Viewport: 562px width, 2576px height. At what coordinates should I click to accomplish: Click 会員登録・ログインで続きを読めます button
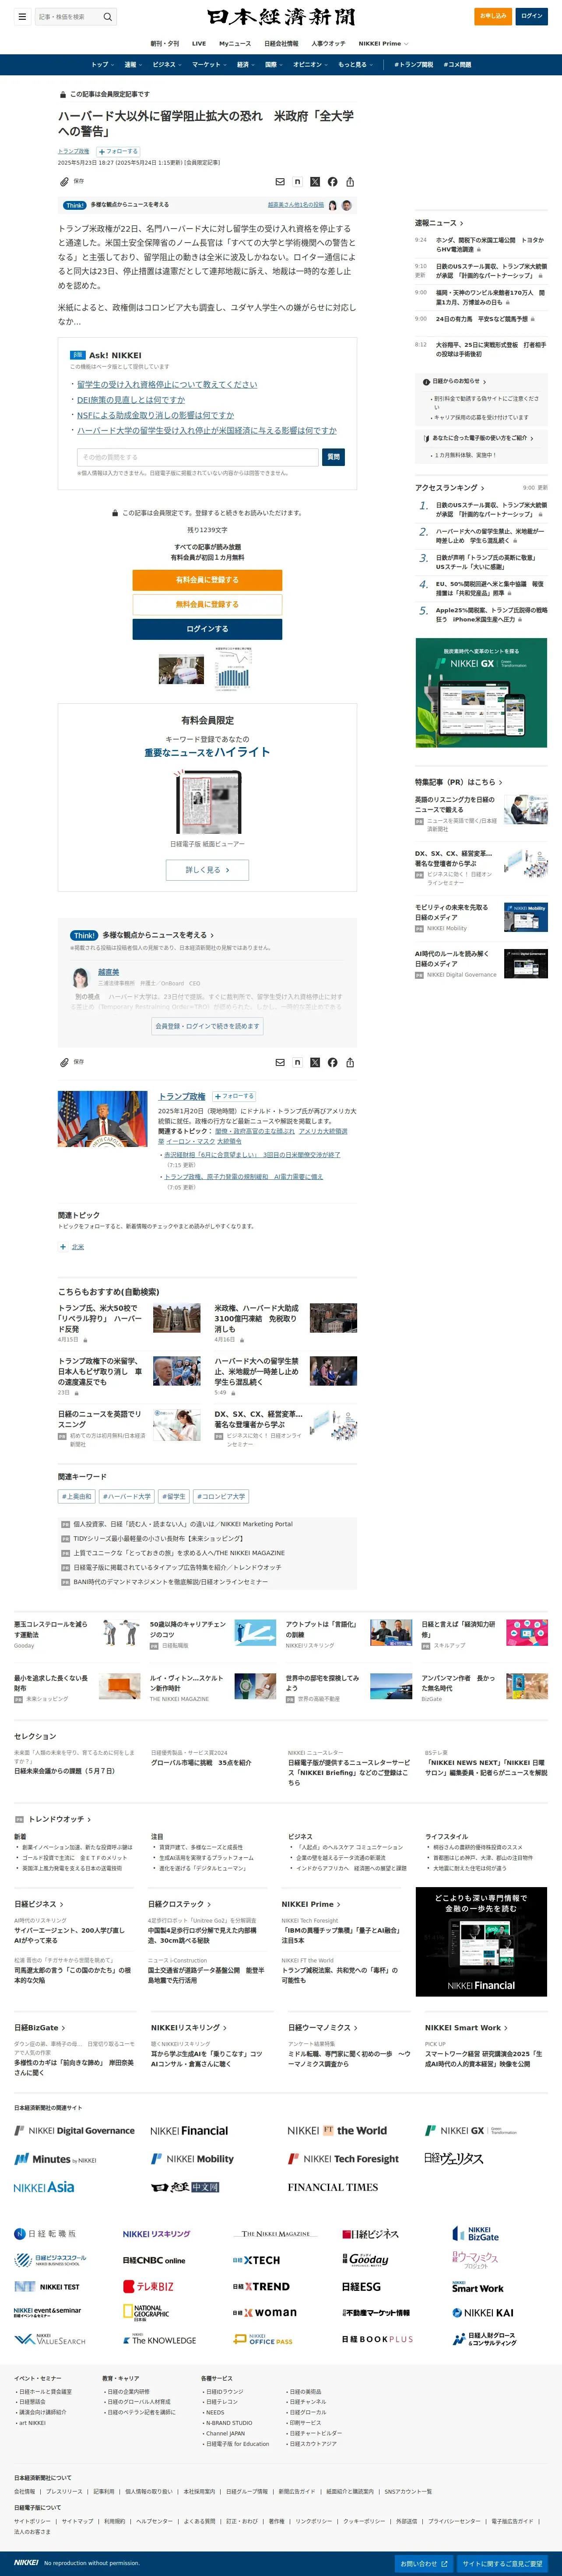click(207, 1026)
